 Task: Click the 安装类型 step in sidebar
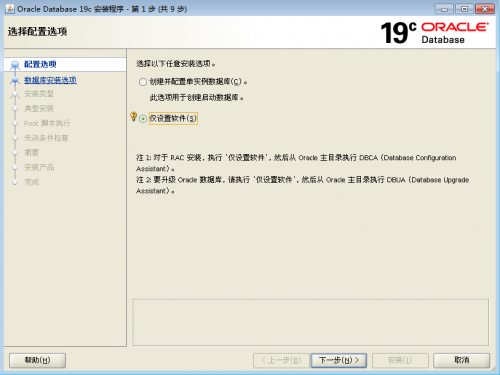coord(39,94)
